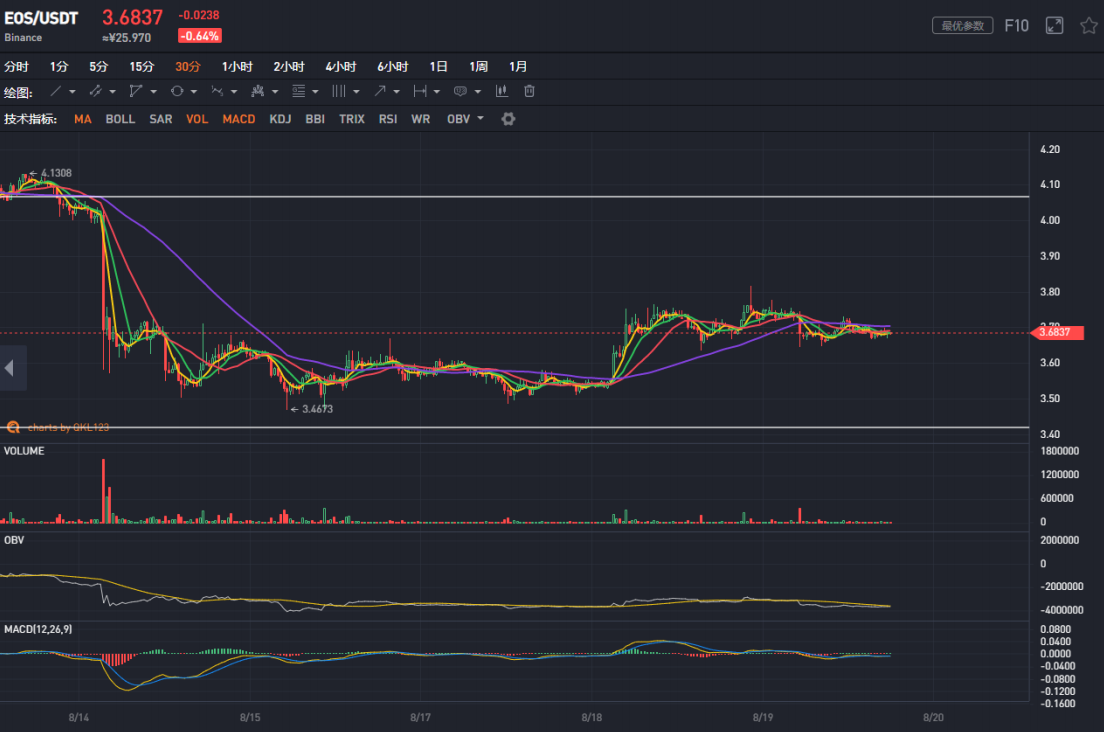Toggle the MA indicator off
This screenshot has height=732, width=1104.
pyautogui.click(x=83, y=119)
